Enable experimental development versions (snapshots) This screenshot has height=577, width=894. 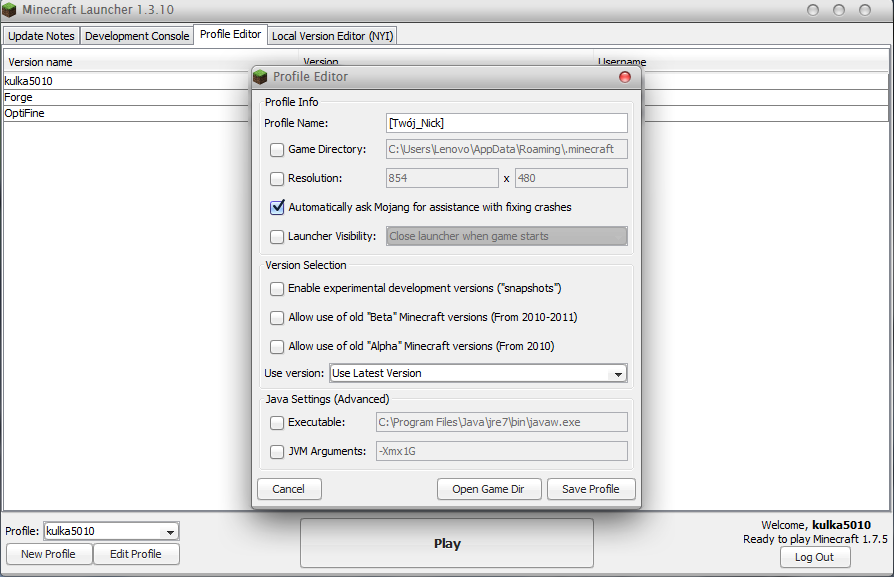[x=277, y=288]
